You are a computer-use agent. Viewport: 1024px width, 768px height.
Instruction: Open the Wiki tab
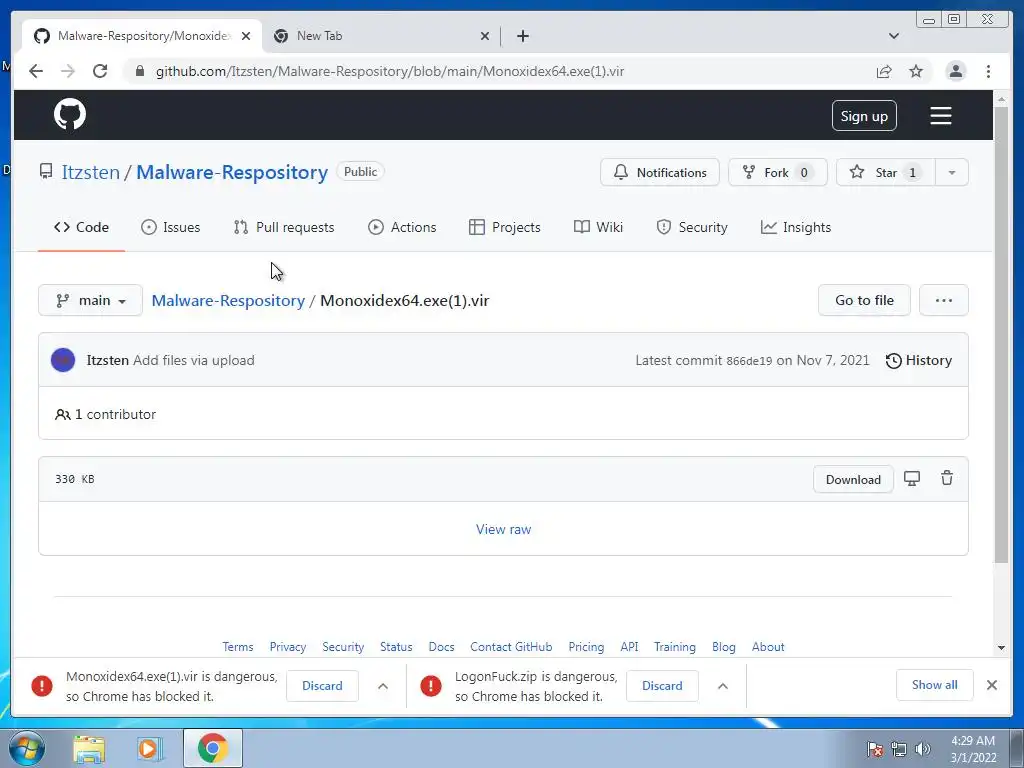tap(598, 227)
